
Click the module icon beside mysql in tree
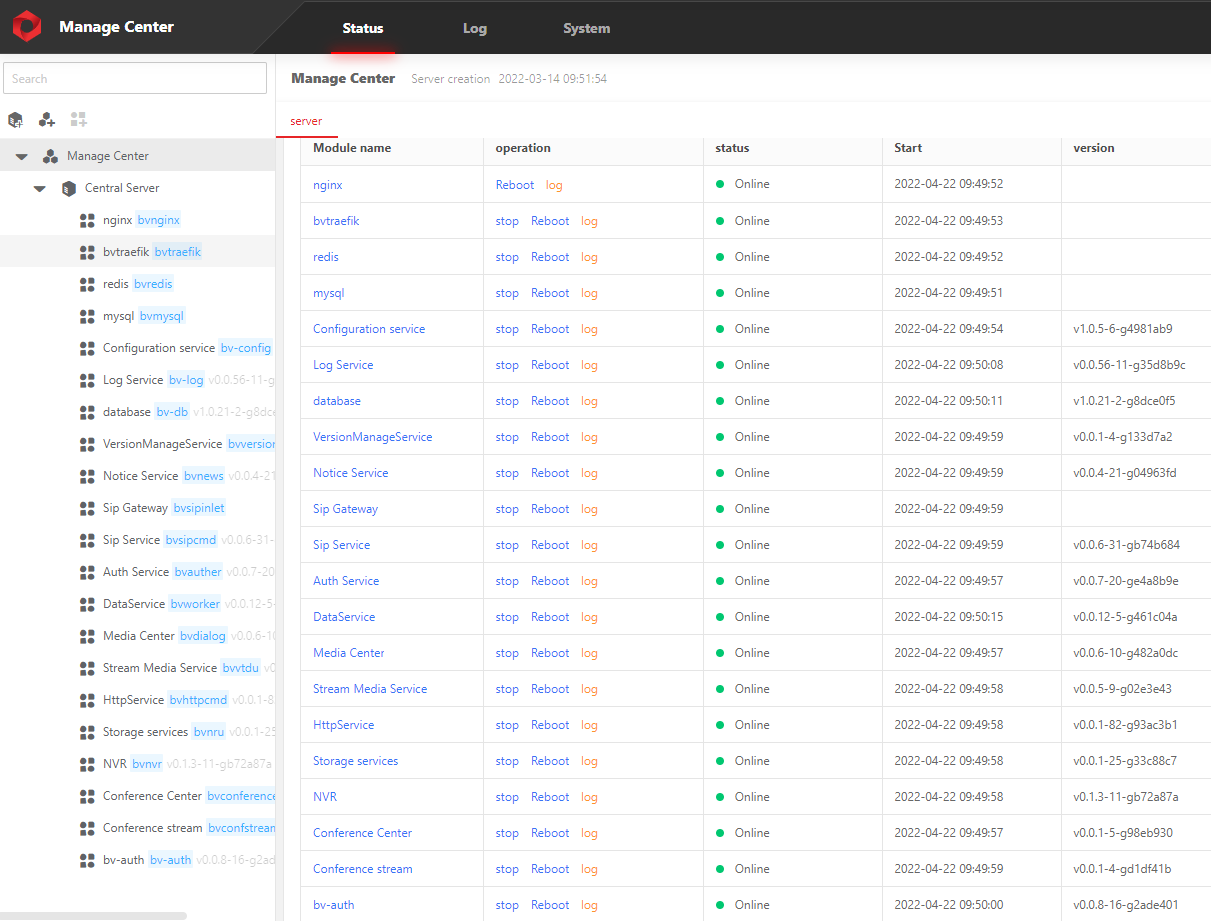click(87, 316)
